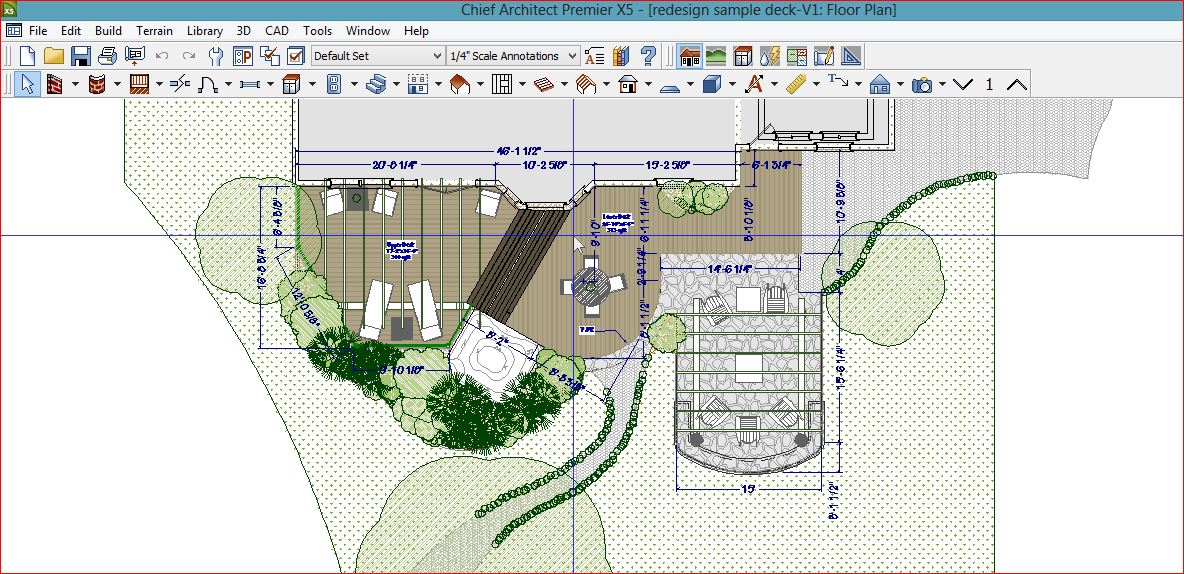Select the Cabinet tool
Viewport: 1184px width, 574px height.
pos(291,84)
